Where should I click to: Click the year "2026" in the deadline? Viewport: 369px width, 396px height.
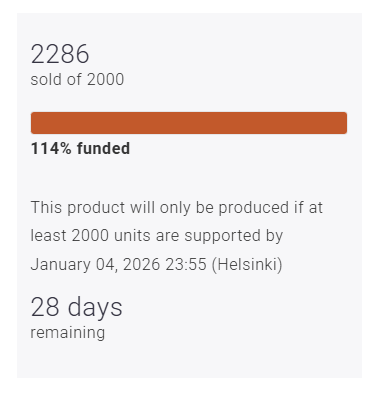coord(142,265)
